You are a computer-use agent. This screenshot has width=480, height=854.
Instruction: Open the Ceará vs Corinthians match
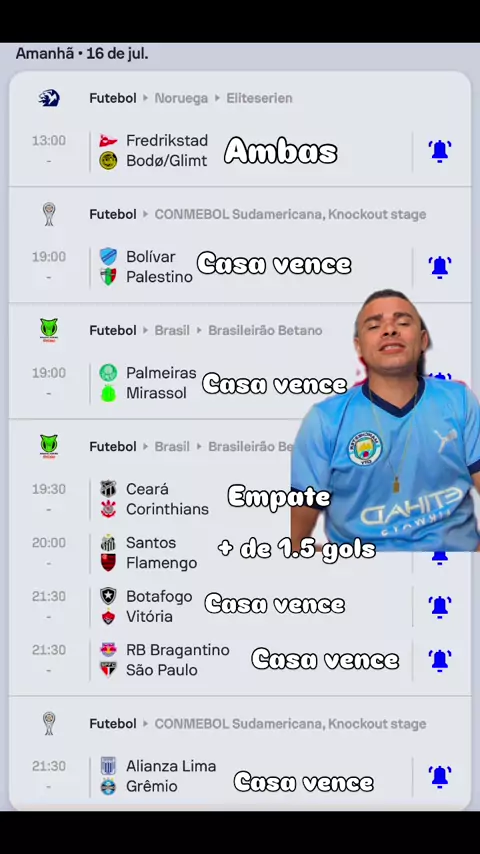pos(240,499)
